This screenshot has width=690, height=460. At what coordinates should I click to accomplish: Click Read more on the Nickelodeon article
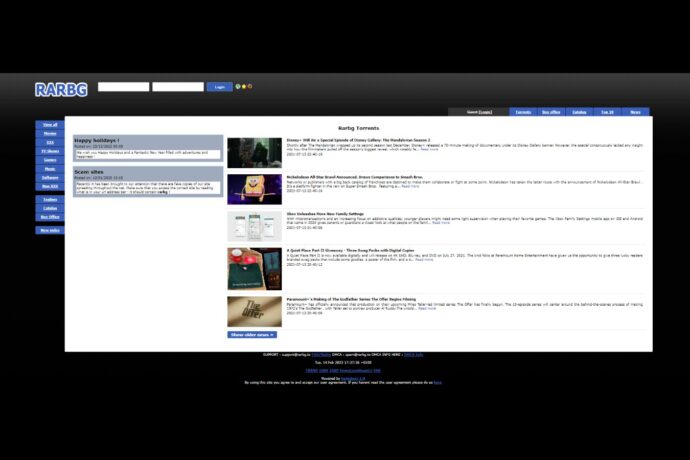410,186
